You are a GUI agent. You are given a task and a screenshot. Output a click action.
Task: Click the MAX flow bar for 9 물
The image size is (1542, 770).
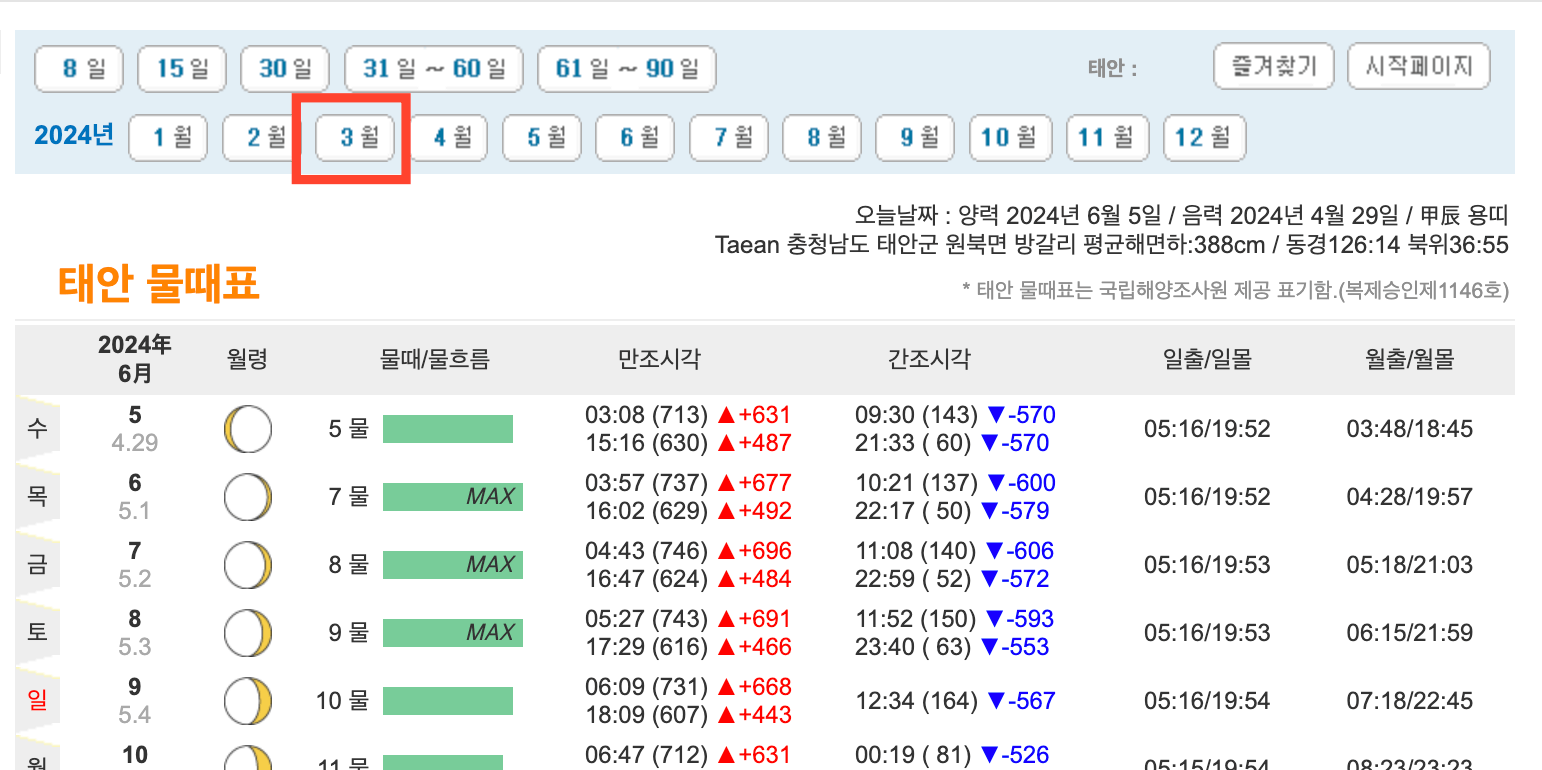point(453,633)
